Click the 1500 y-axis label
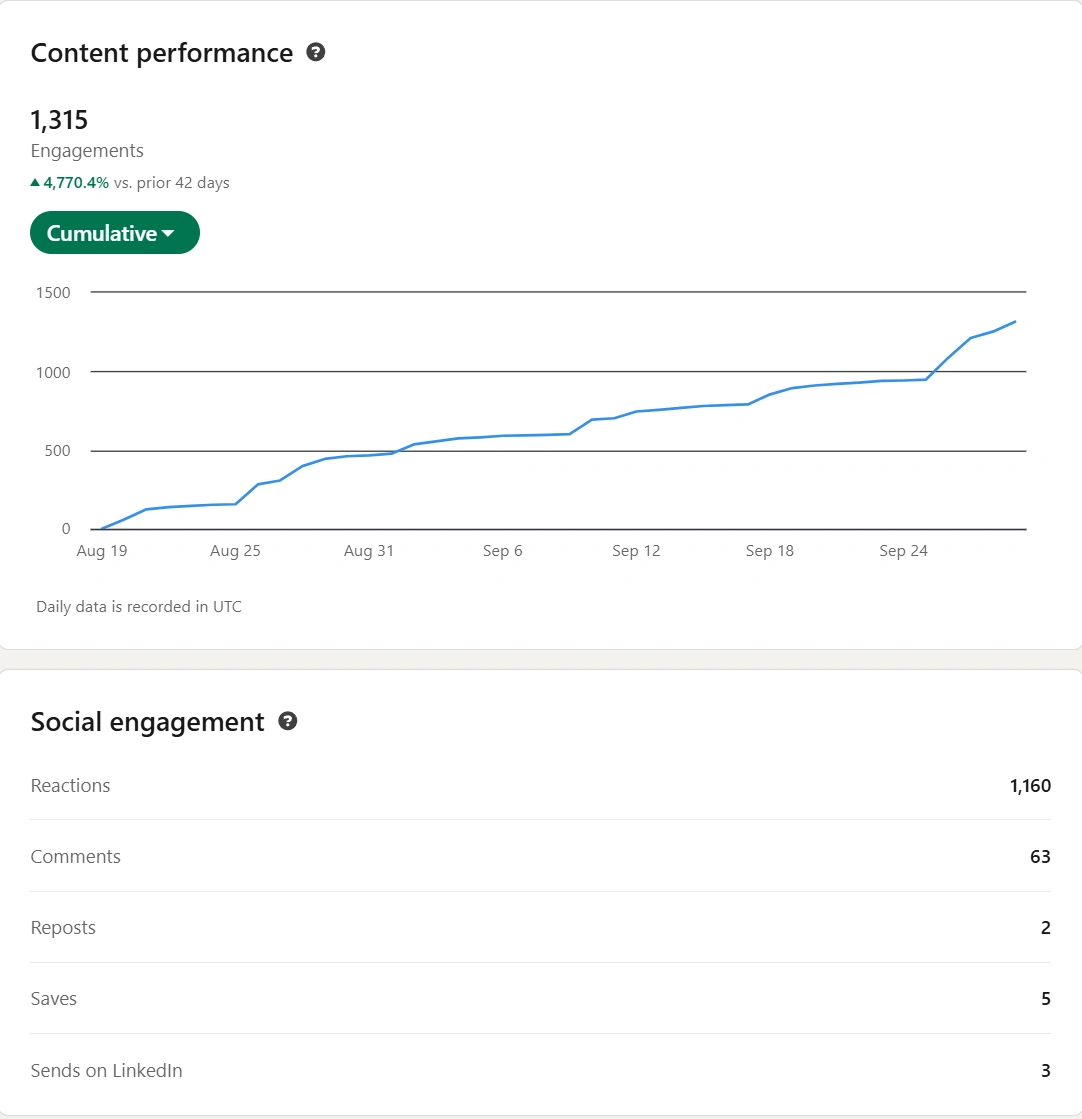 point(53,292)
